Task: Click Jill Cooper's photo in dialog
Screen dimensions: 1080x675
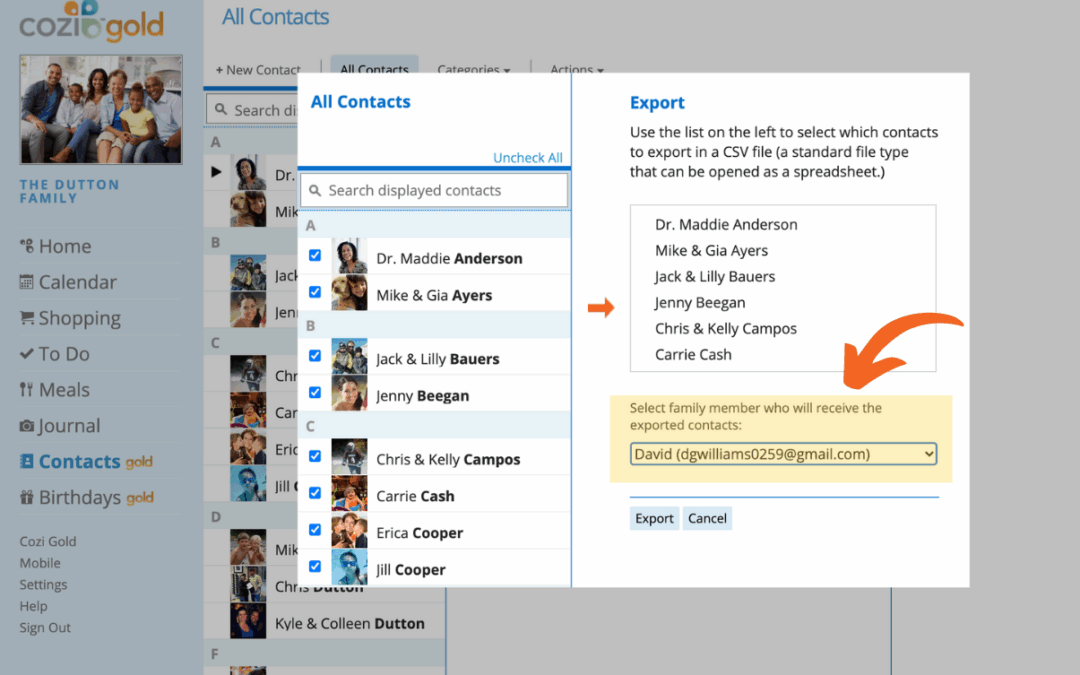Action: click(349, 567)
